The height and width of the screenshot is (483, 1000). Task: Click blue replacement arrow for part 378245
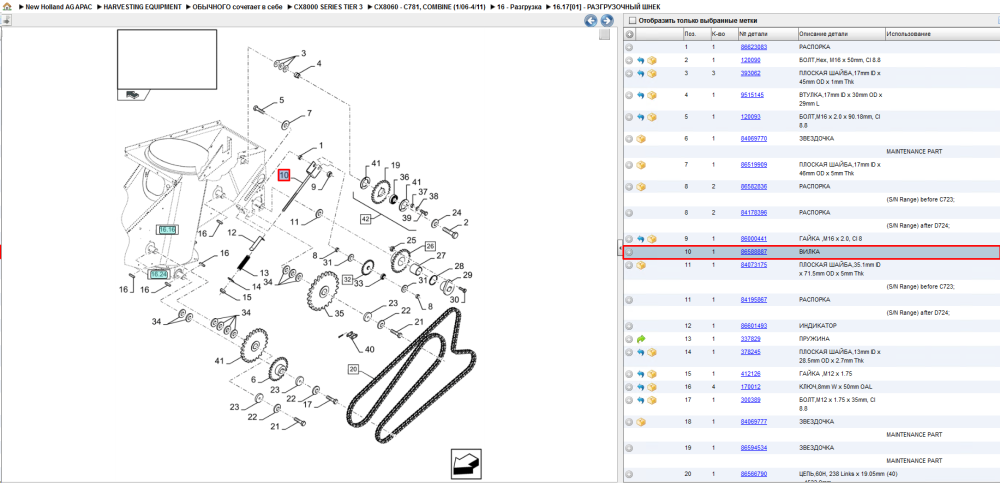641,352
